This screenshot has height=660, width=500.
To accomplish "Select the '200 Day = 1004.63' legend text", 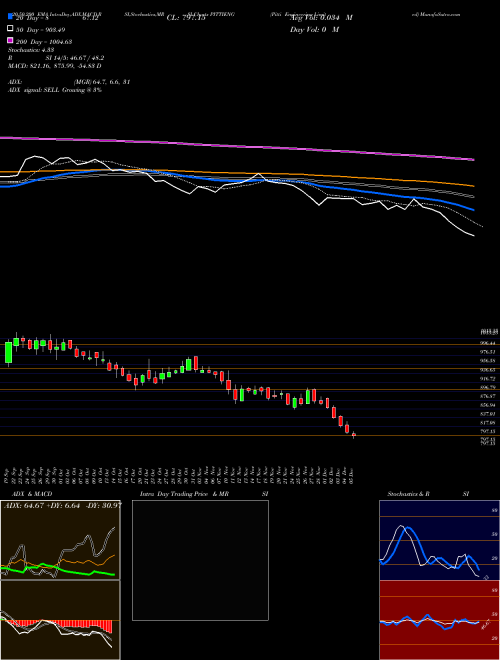I will (x=44, y=42).
